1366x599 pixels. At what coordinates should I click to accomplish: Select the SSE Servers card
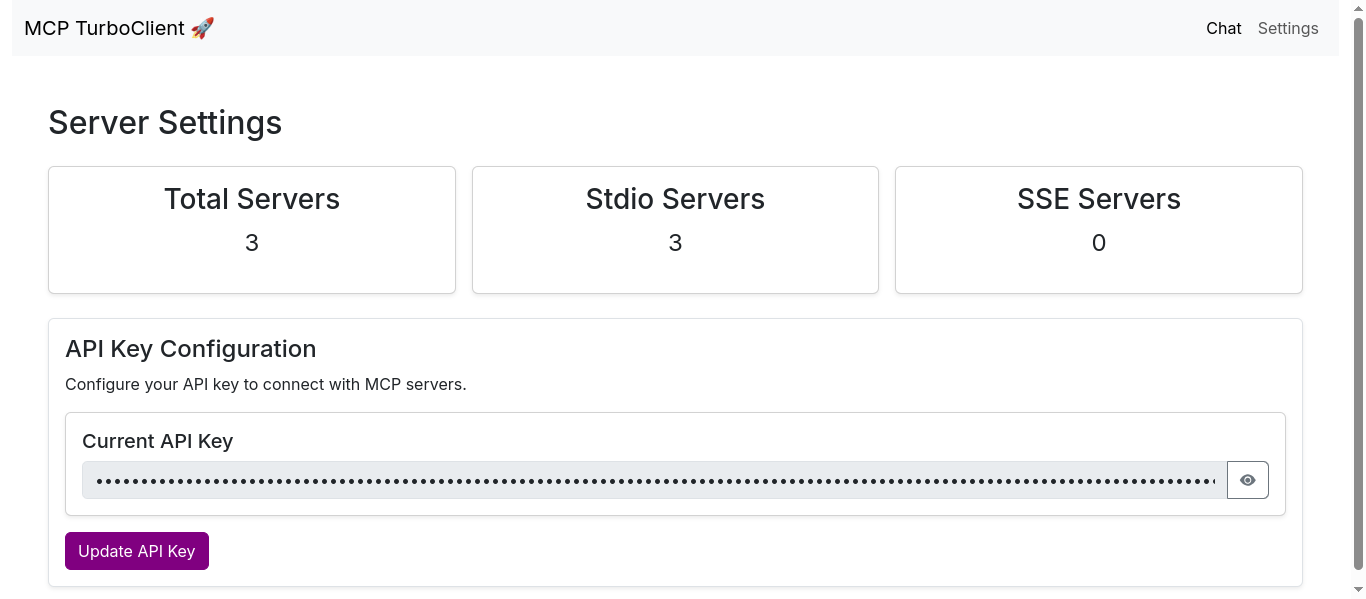(x=1098, y=229)
